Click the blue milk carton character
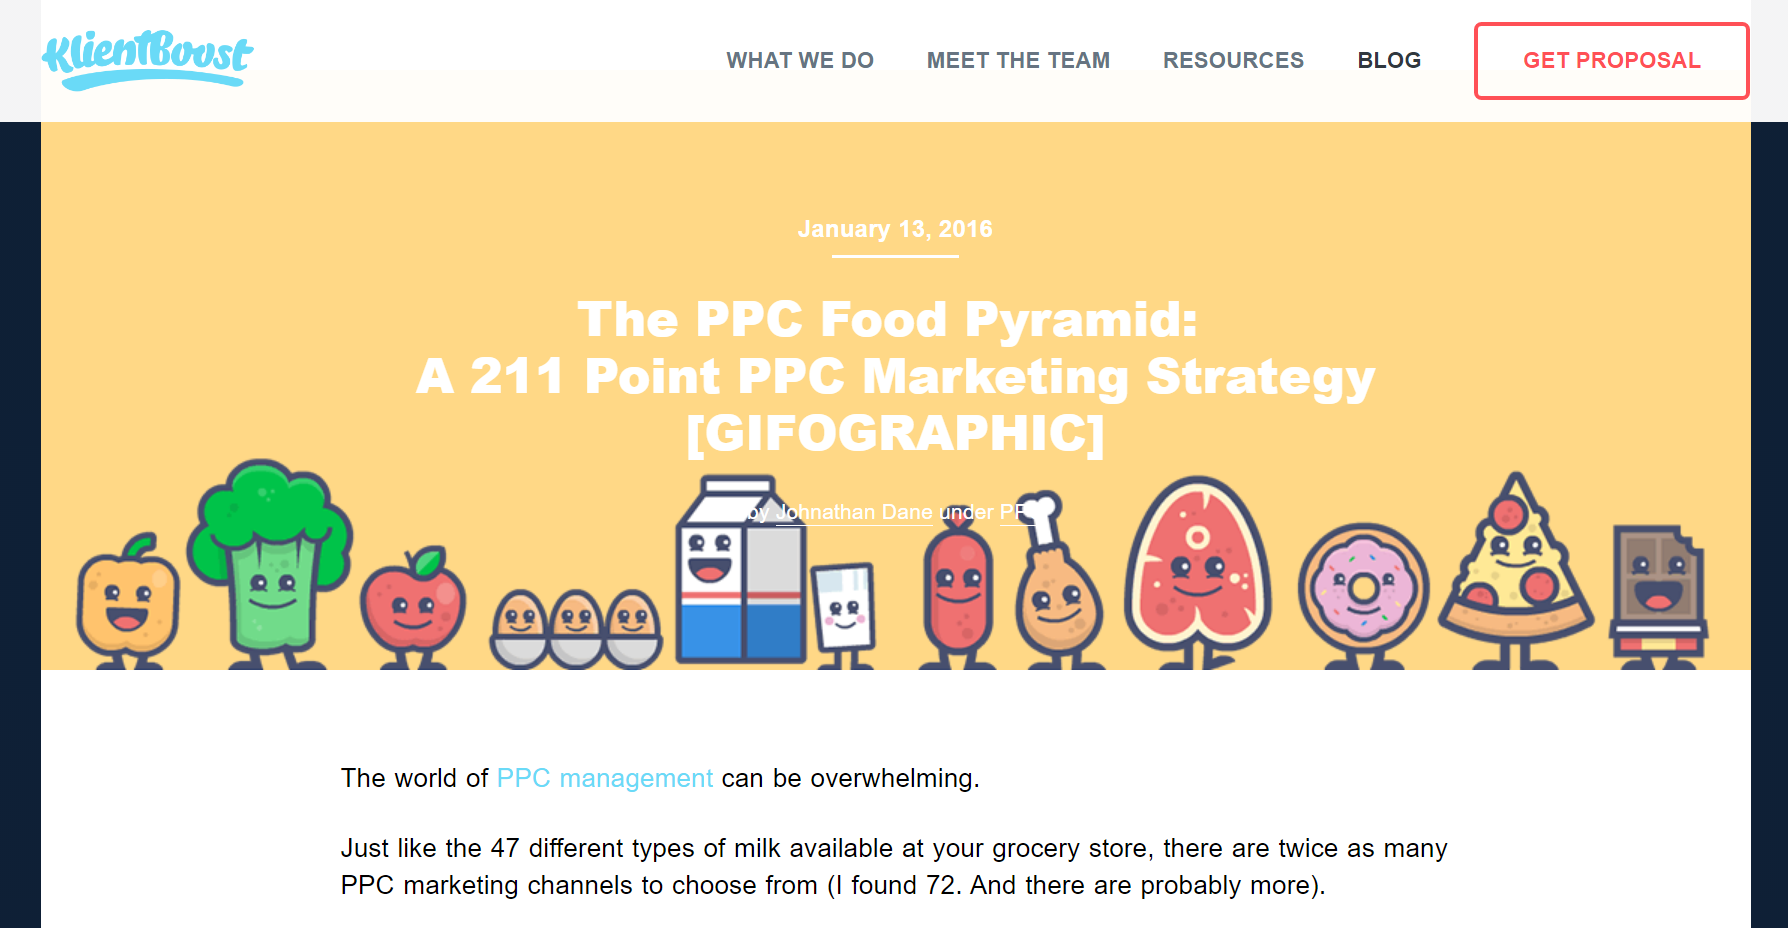1788x928 pixels. point(741,570)
